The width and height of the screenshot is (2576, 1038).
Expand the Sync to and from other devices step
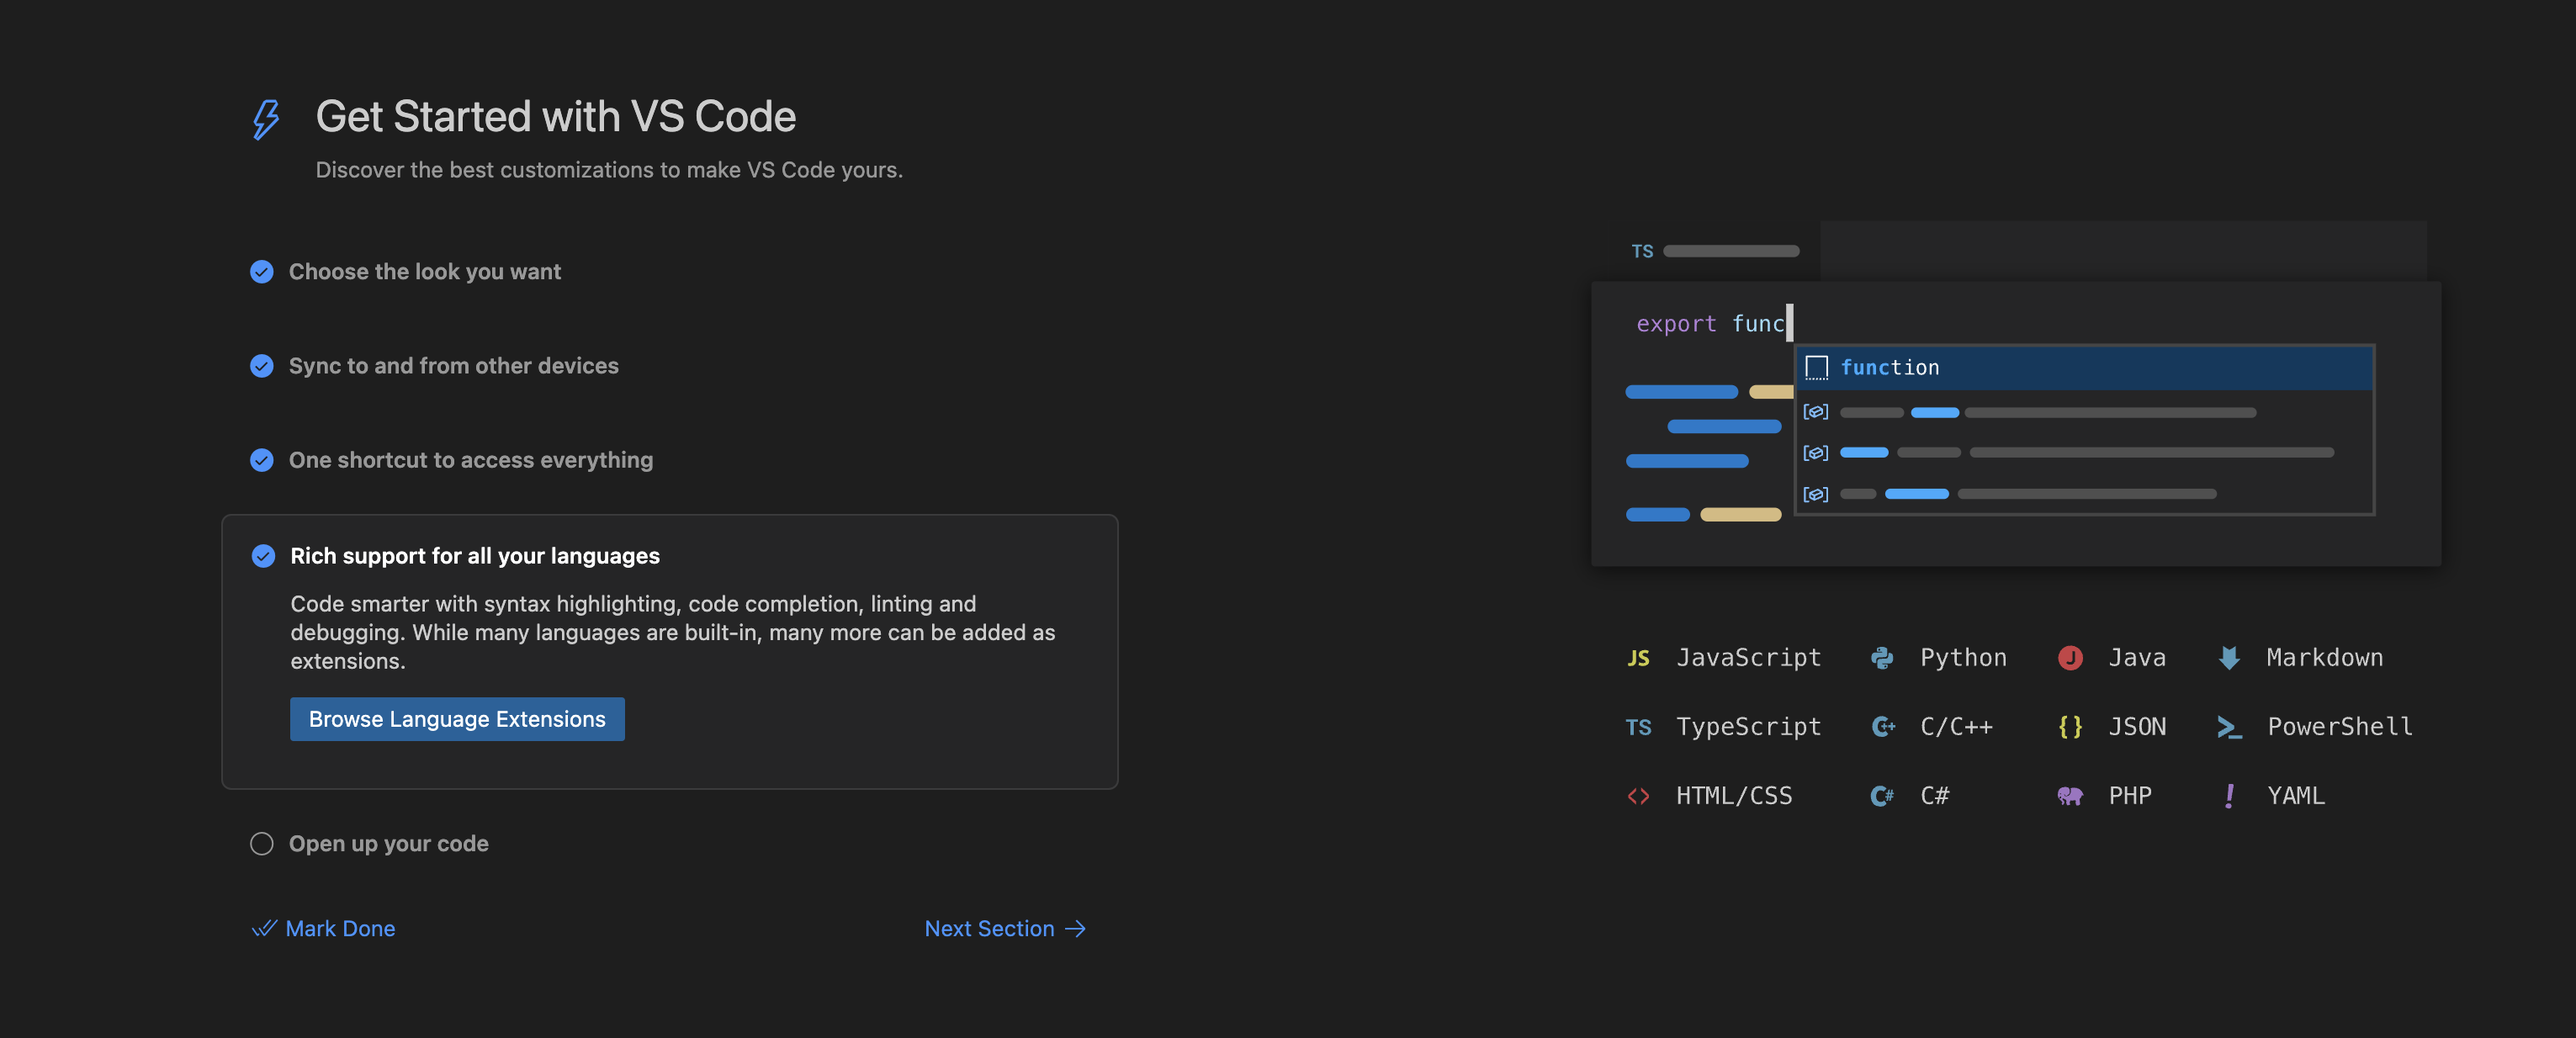pos(453,366)
